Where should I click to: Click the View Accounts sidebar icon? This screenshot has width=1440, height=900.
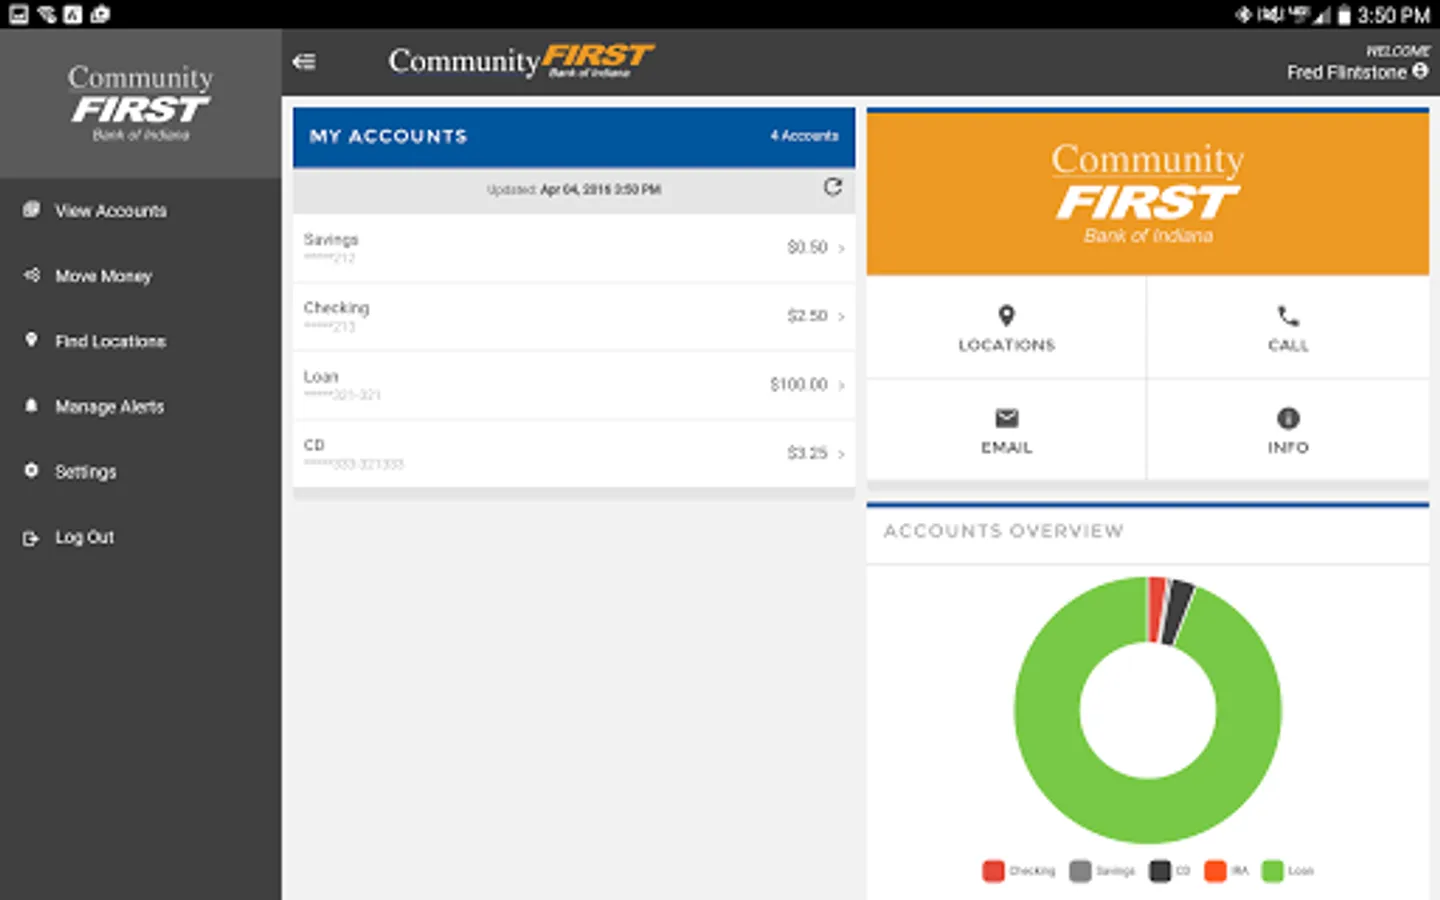click(31, 210)
